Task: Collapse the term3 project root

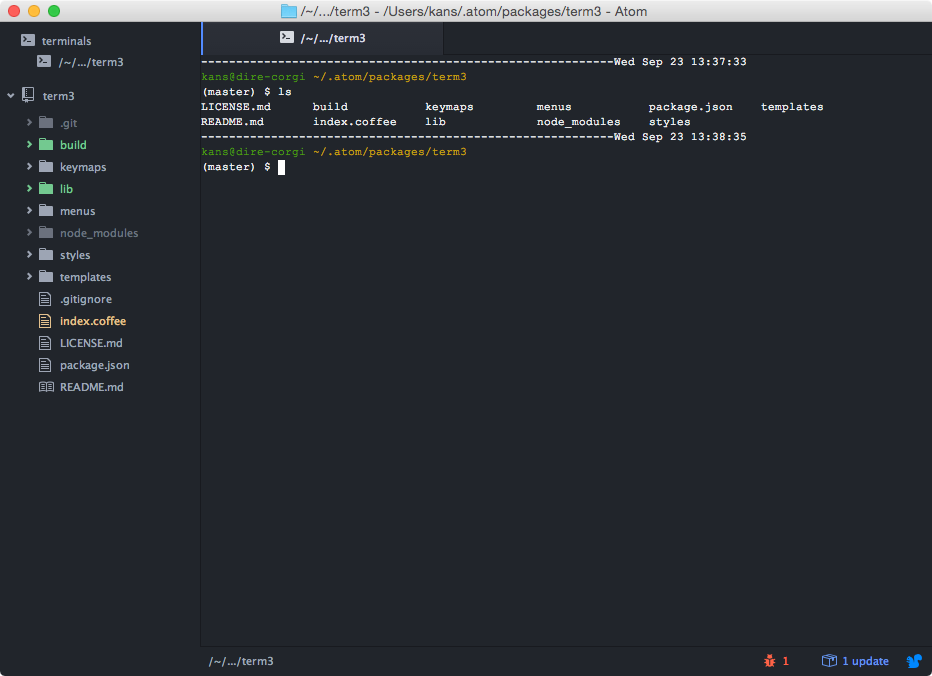Action: coord(11,95)
